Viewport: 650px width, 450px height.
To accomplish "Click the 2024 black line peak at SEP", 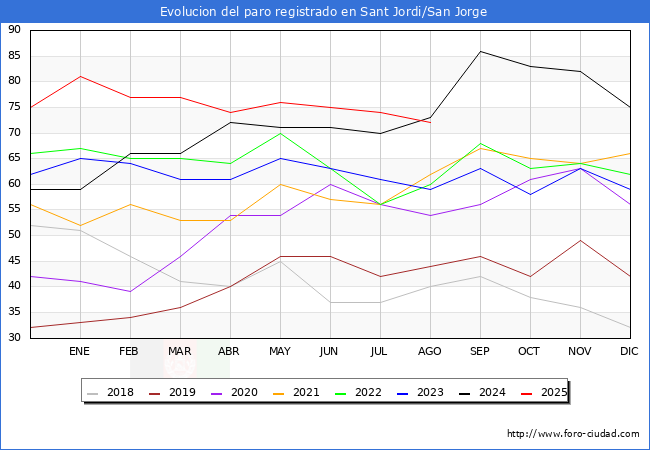I will click(x=480, y=51).
